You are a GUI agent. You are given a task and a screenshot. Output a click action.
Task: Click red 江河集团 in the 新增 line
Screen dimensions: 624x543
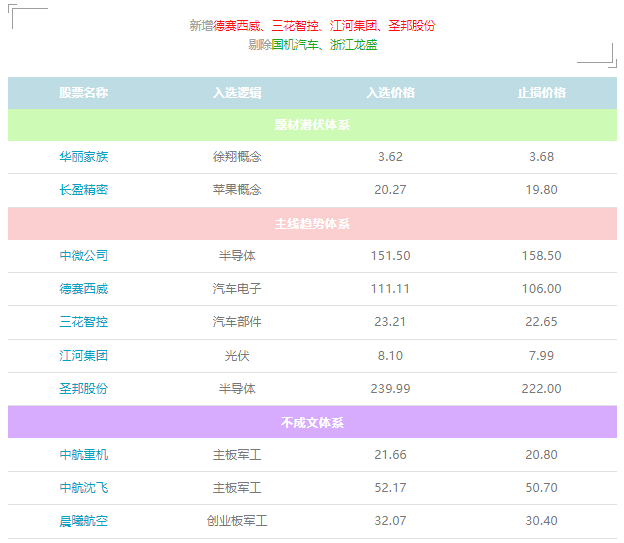353,26
